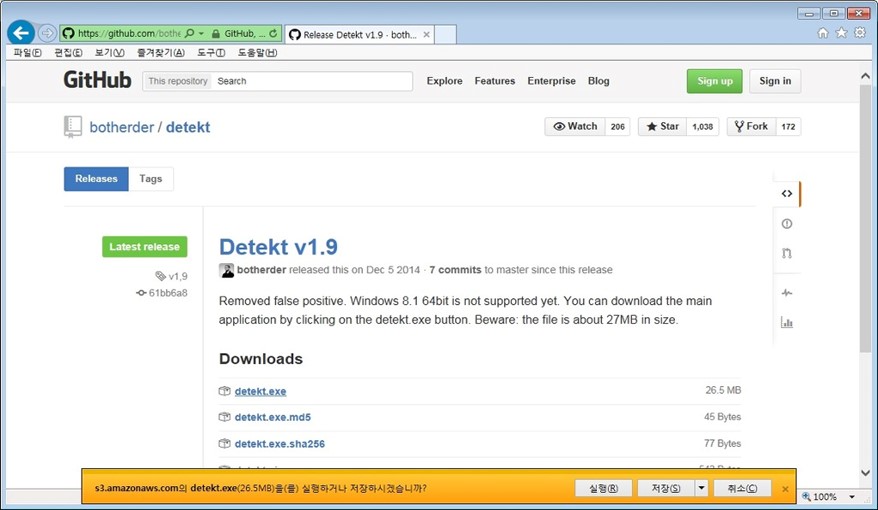Open the 편집(E) menu
Screen dimensions: 878x510
[x=68, y=53]
